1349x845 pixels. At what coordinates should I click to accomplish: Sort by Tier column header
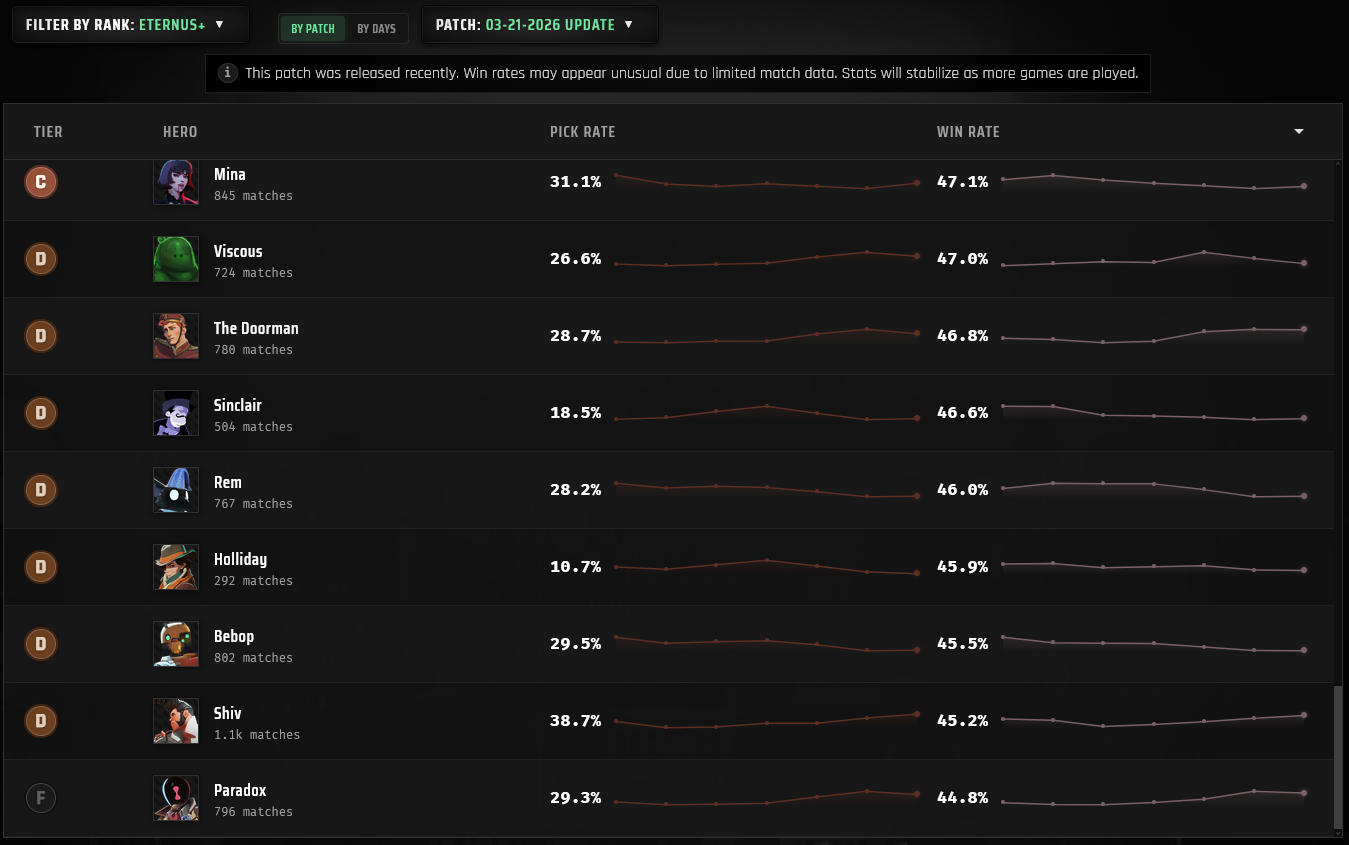click(48, 132)
